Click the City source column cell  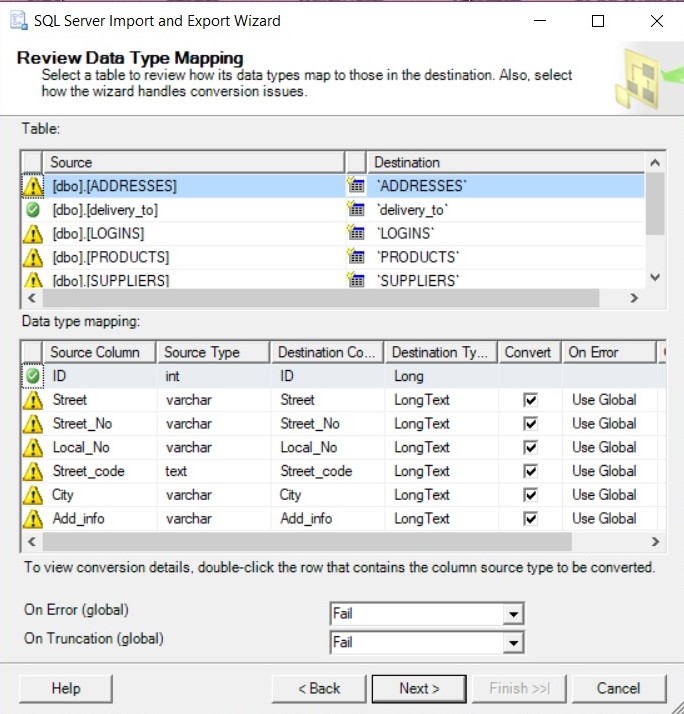click(x=99, y=495)
